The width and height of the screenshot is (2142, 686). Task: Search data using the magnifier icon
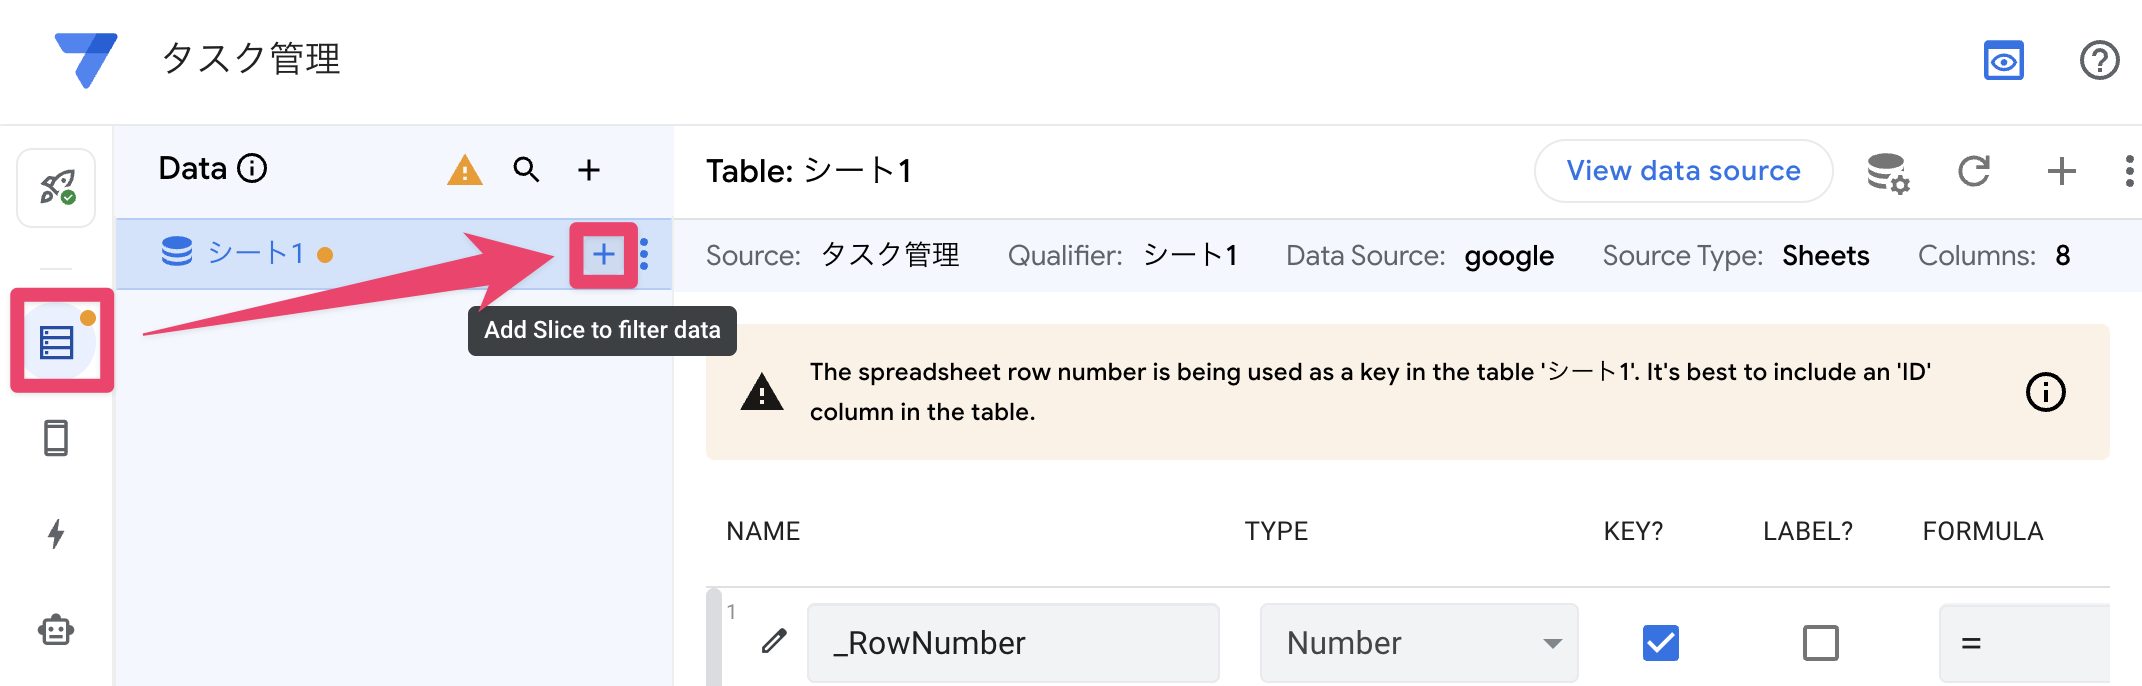click(526, 170)
